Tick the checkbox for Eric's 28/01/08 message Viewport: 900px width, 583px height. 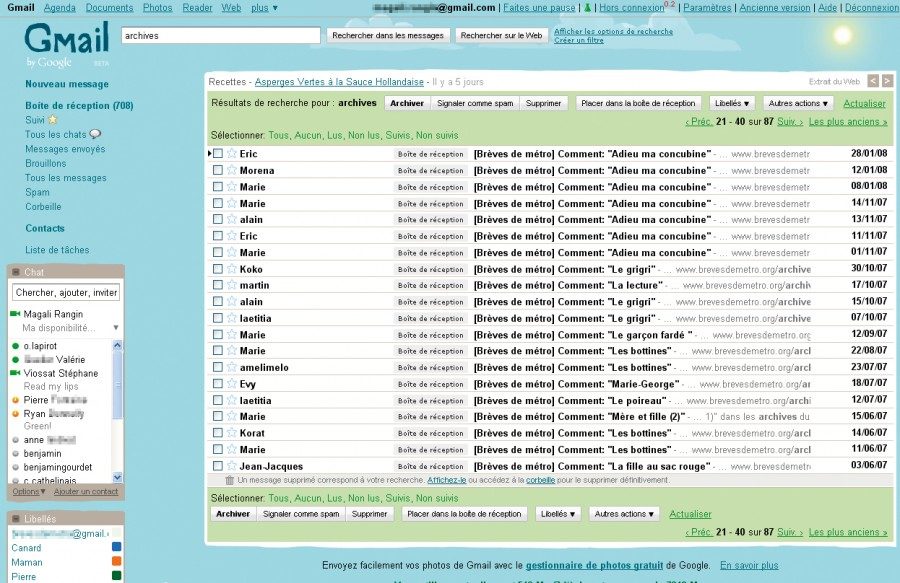(218, 153)
